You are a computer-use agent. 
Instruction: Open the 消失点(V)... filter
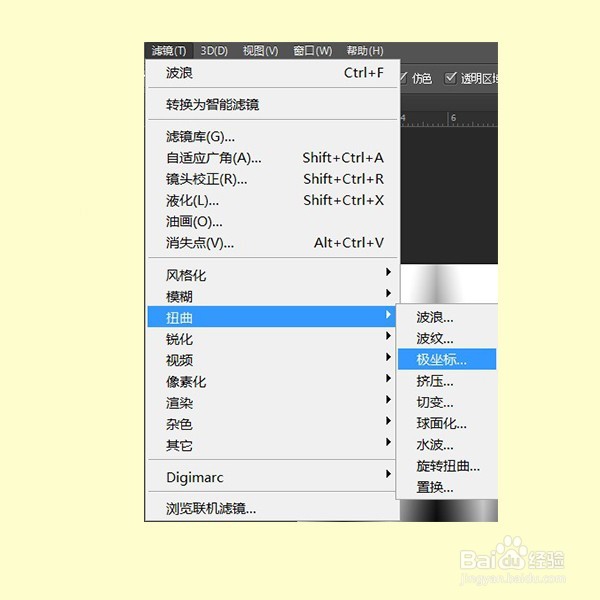point(274,243)
